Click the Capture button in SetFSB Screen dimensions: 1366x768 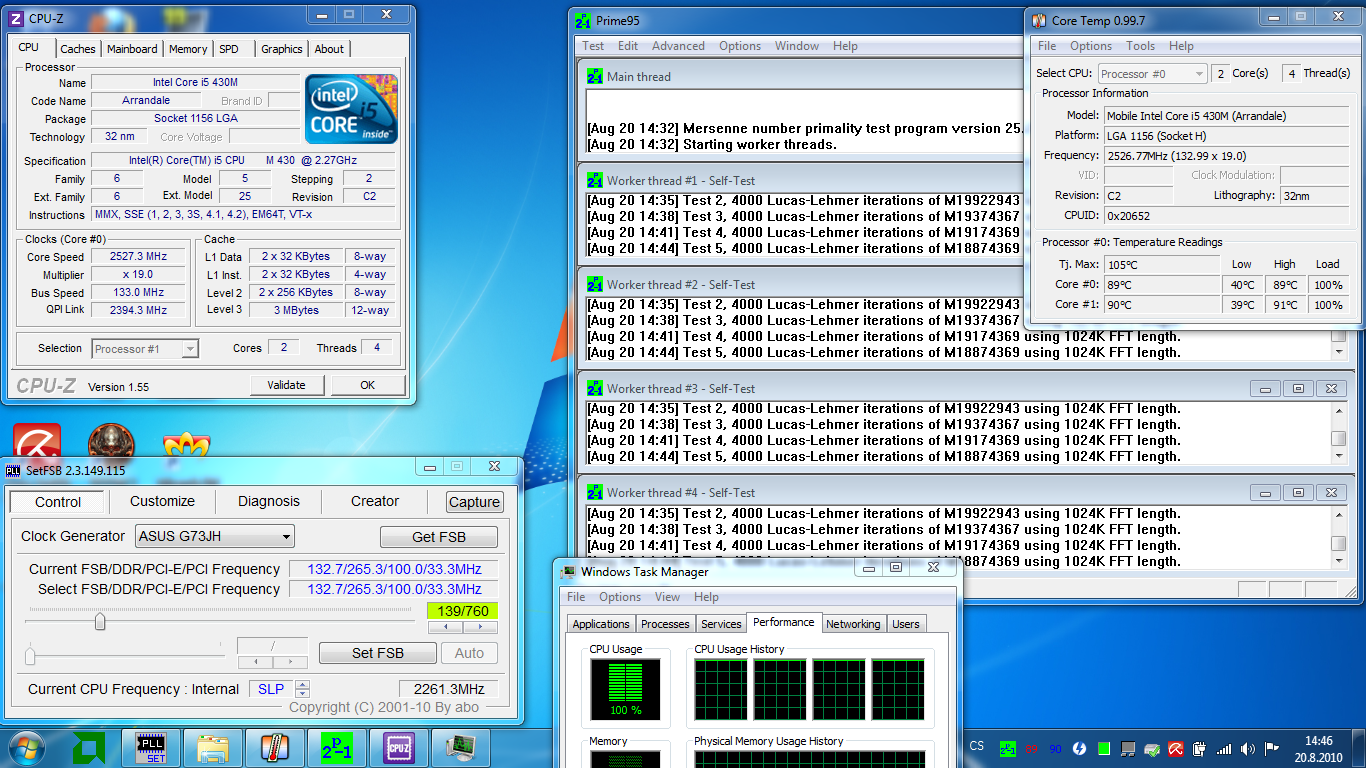[x=474, y=502]
